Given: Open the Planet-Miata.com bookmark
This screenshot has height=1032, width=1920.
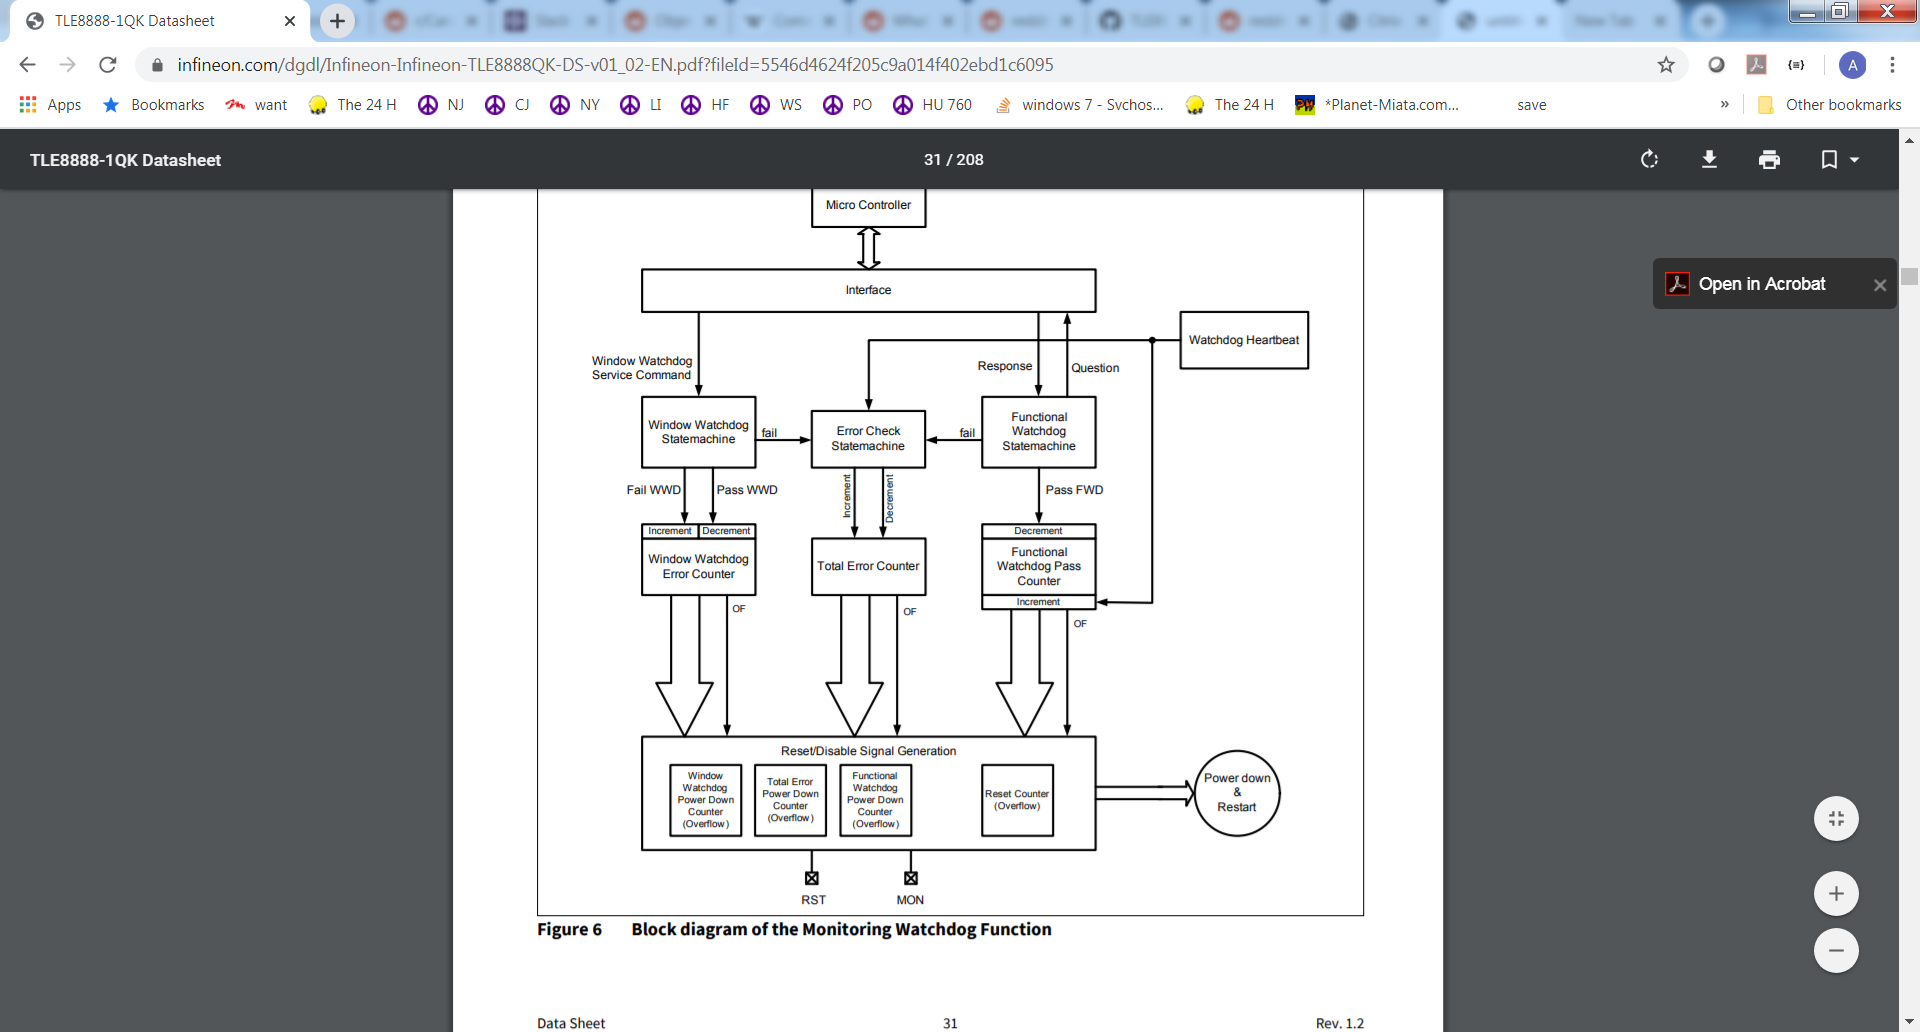Looking at the screenshot, I should click(x=1376, y=104).
